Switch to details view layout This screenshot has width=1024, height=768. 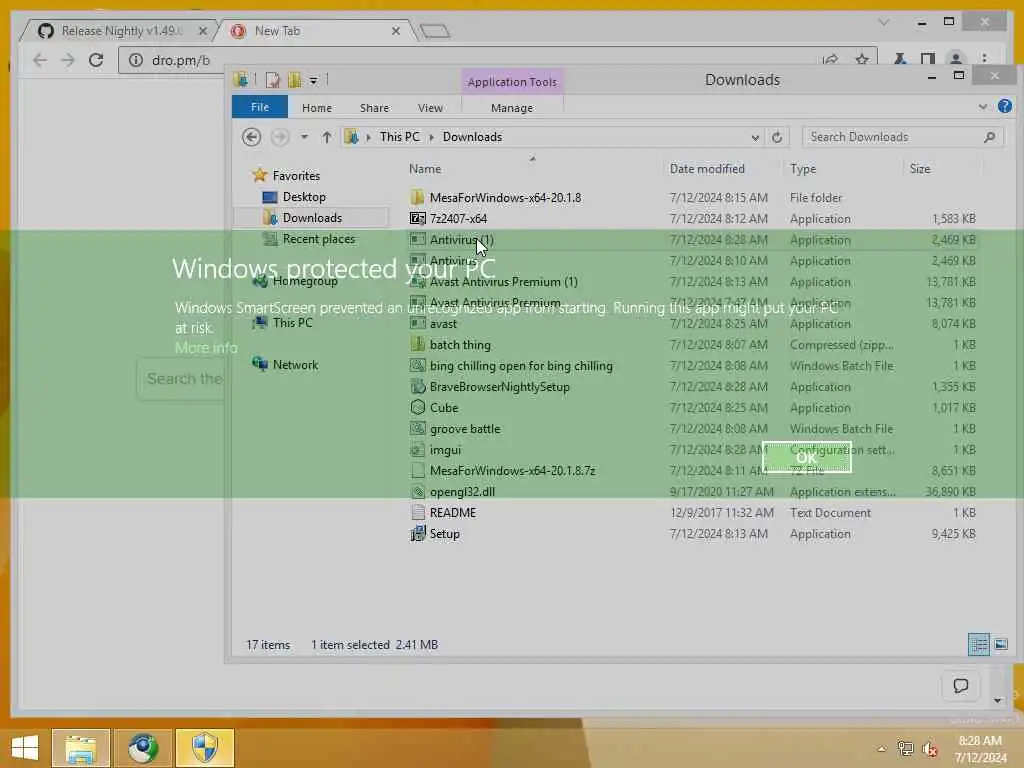click(979, 645)
